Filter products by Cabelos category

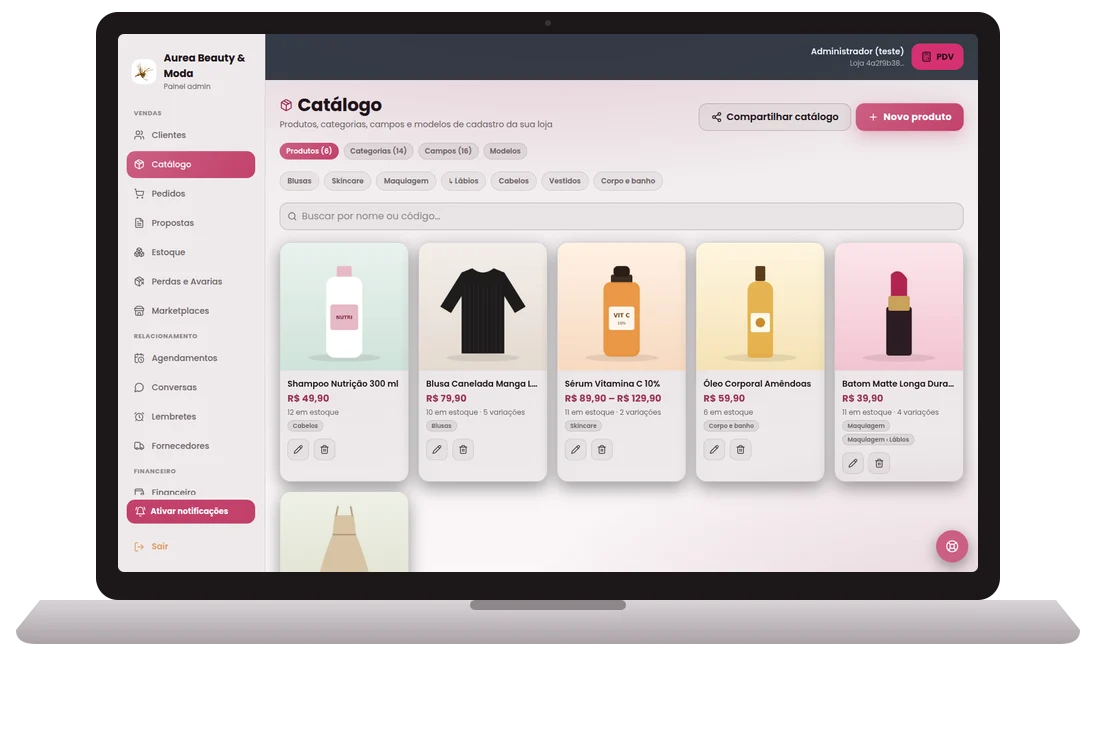(514, 181)
